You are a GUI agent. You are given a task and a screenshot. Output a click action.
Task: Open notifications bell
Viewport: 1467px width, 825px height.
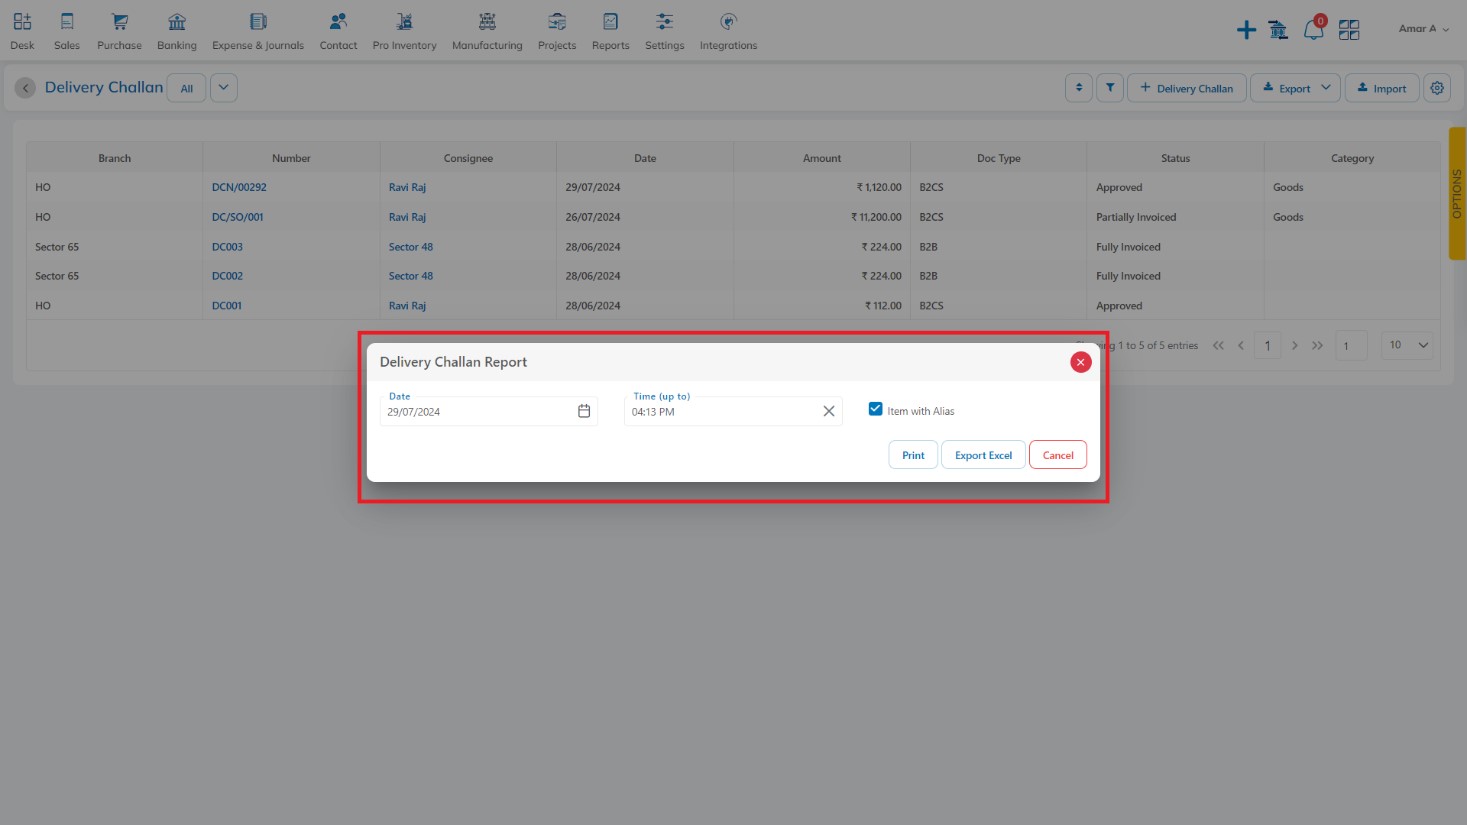coord(1313,29)
